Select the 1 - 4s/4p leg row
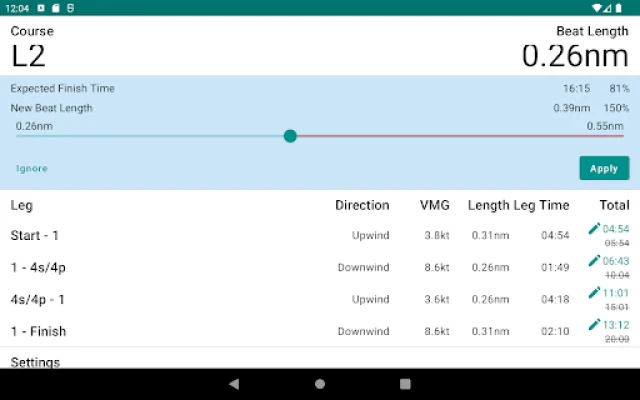The width and height of the screenshot is (640, 400). point(38,268)
